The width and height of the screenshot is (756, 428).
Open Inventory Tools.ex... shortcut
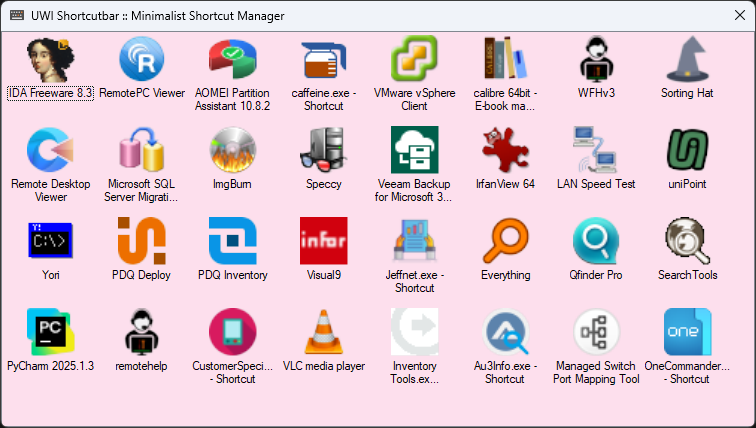414,332
